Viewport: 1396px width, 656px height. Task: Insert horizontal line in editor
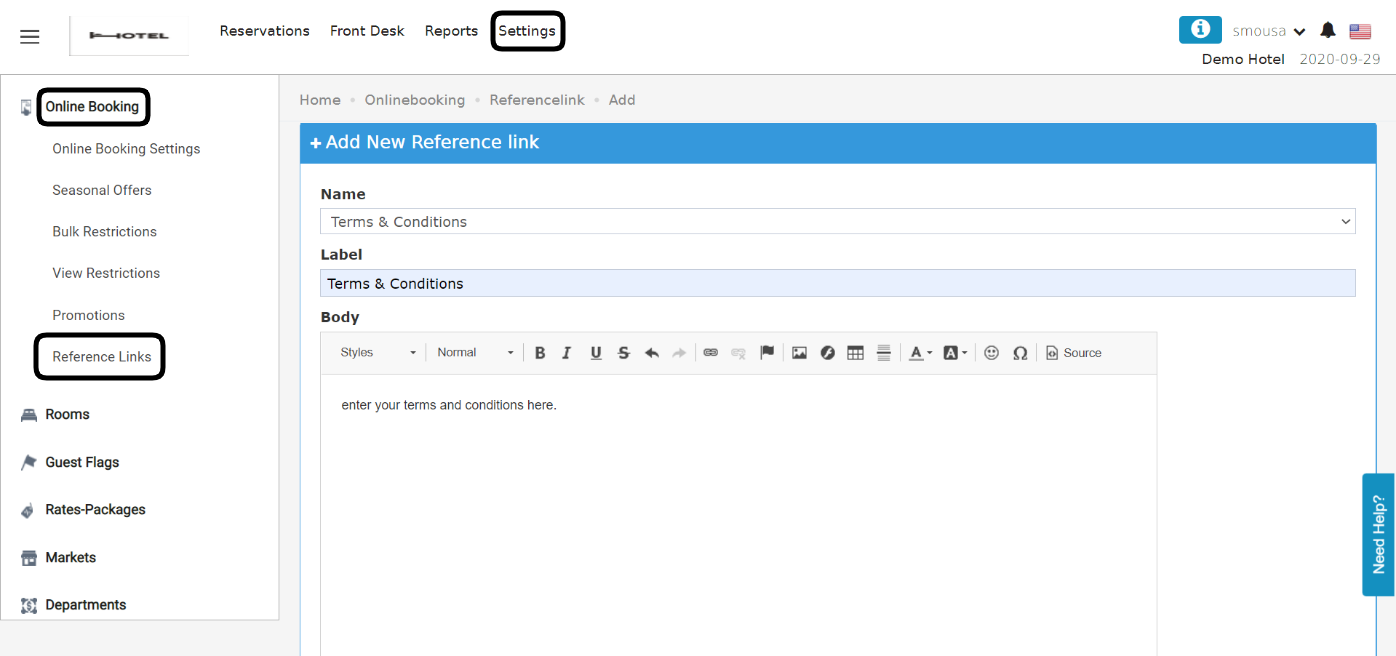(883, 353)
